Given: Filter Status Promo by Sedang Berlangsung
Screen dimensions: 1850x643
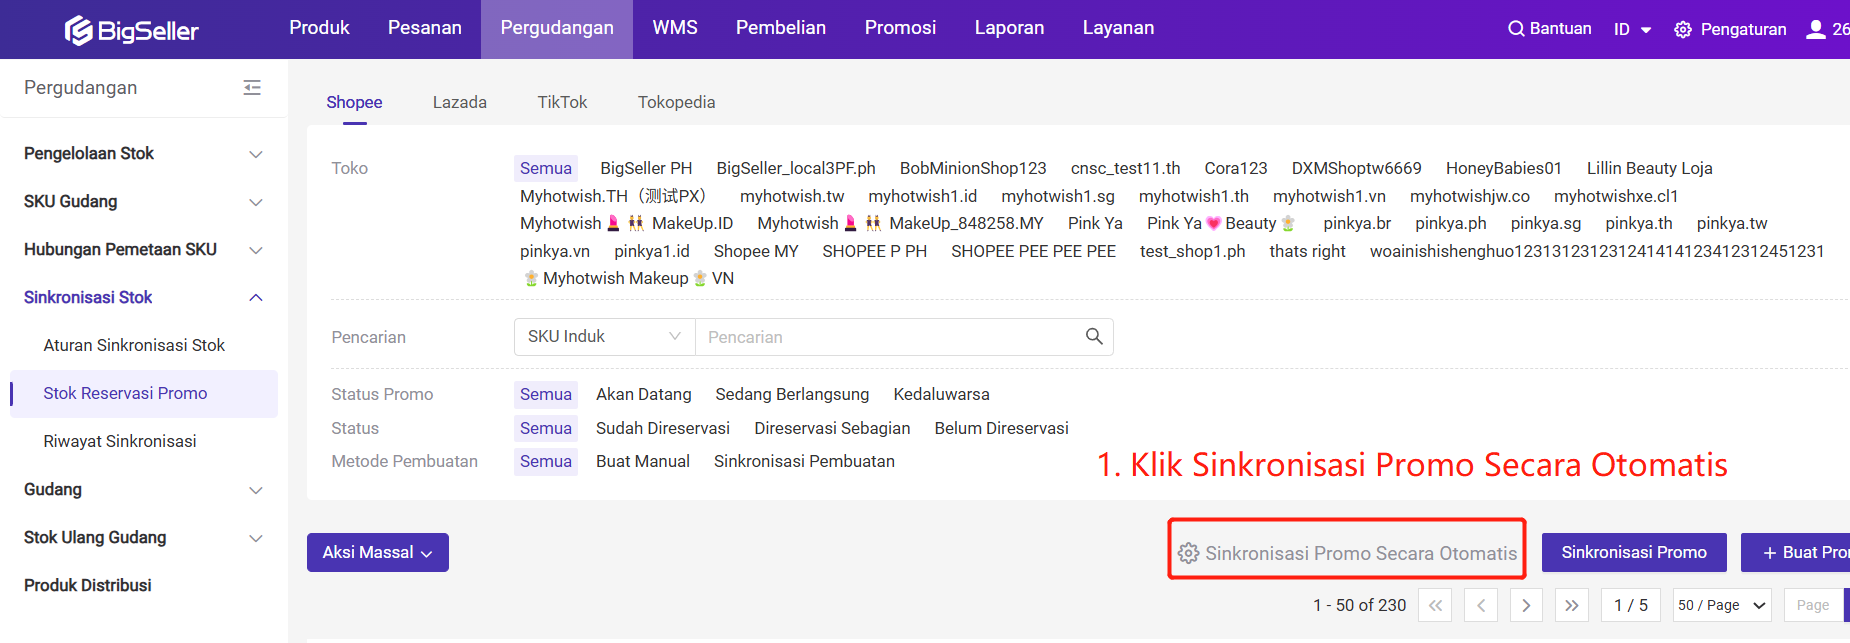Looking at the screenshot, I should pyautogui.click(x=792, y=394).
